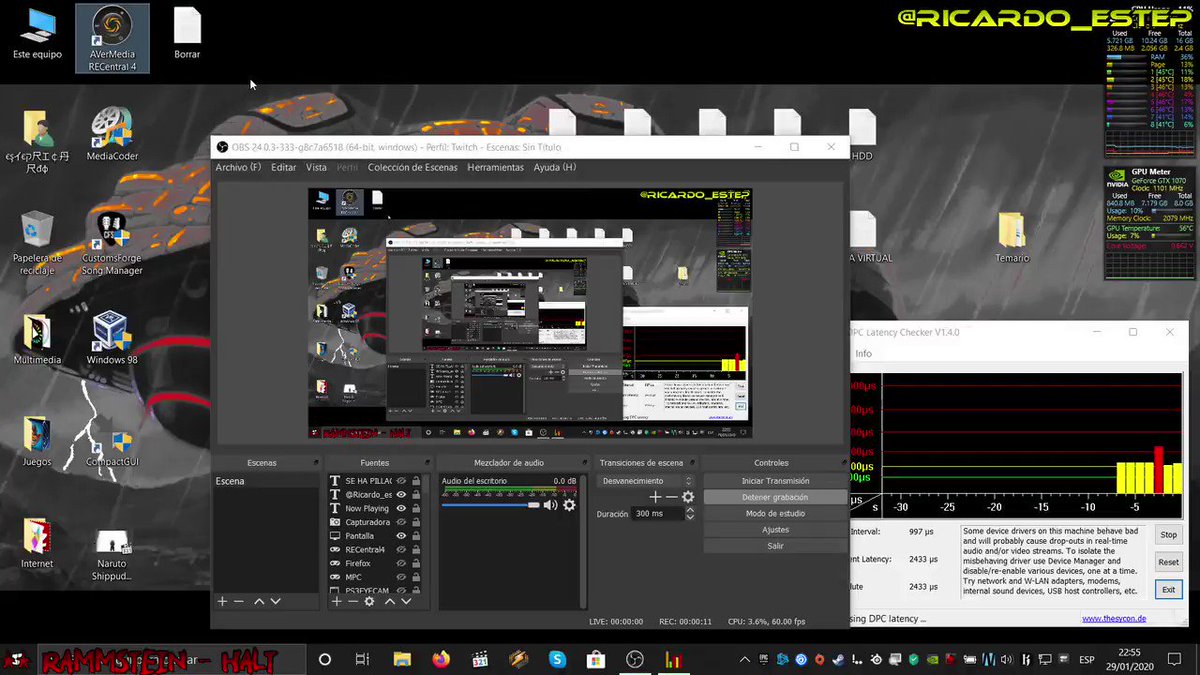Hide the Now Playing source
Image resolution: width=1200 pixels, height=675 pixels.
[x=401, y=509]
